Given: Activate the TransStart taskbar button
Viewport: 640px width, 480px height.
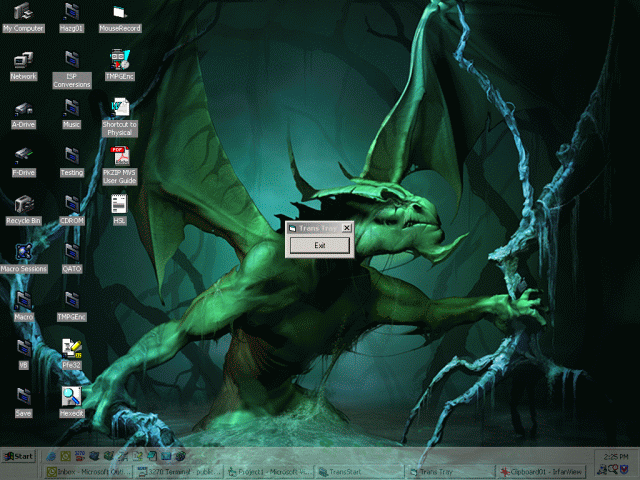Looking at the screenshot, I should coord(362,472).
